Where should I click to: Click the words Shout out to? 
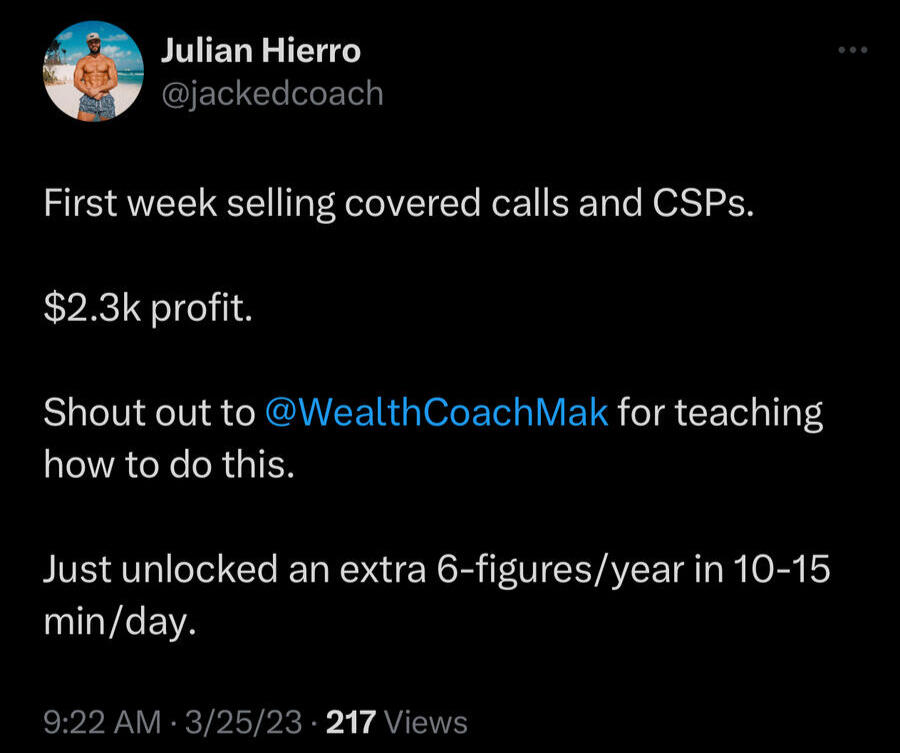tap(148, 412)
